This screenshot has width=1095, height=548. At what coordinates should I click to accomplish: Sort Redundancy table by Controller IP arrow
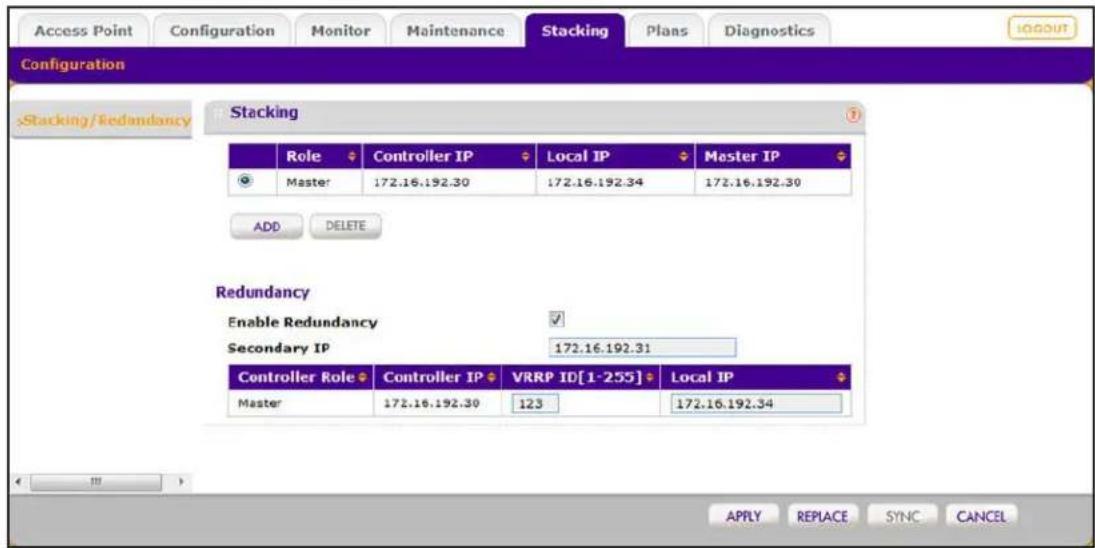[491, 378]
